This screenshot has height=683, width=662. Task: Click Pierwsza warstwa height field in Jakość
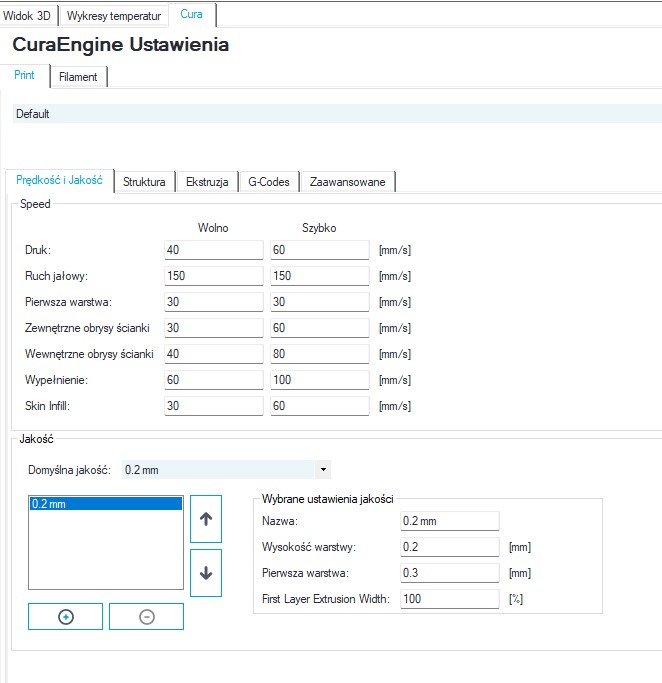click(449, 573)
